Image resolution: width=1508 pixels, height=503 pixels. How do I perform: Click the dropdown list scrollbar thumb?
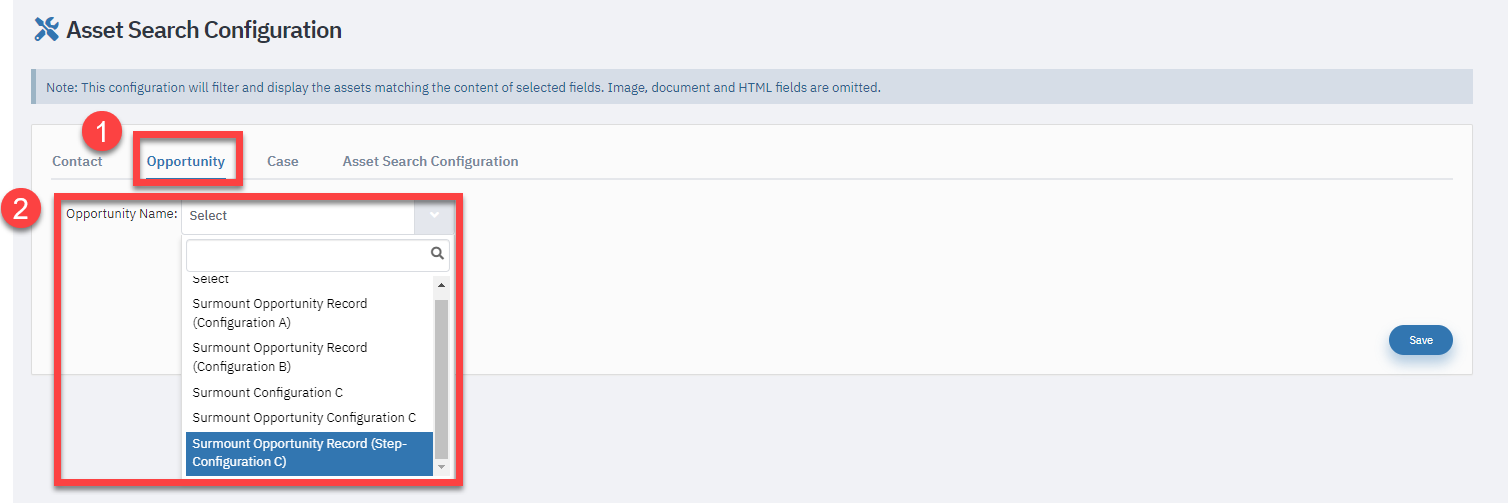pos(441,377)
